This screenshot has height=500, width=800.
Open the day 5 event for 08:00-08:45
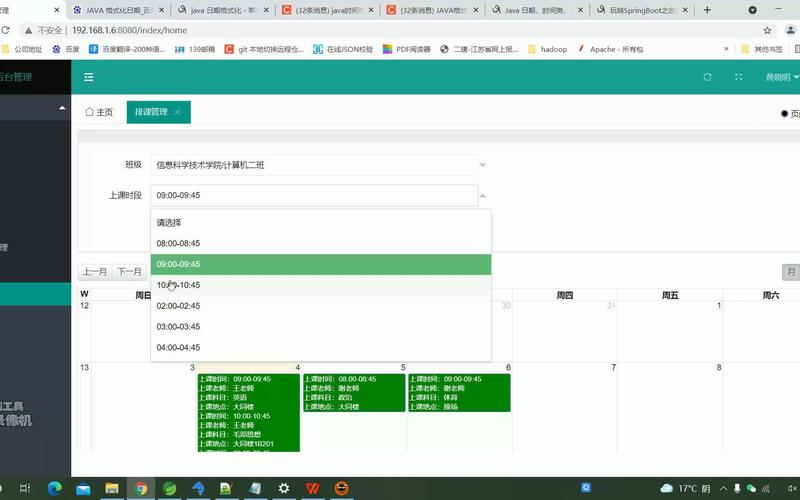354,393
